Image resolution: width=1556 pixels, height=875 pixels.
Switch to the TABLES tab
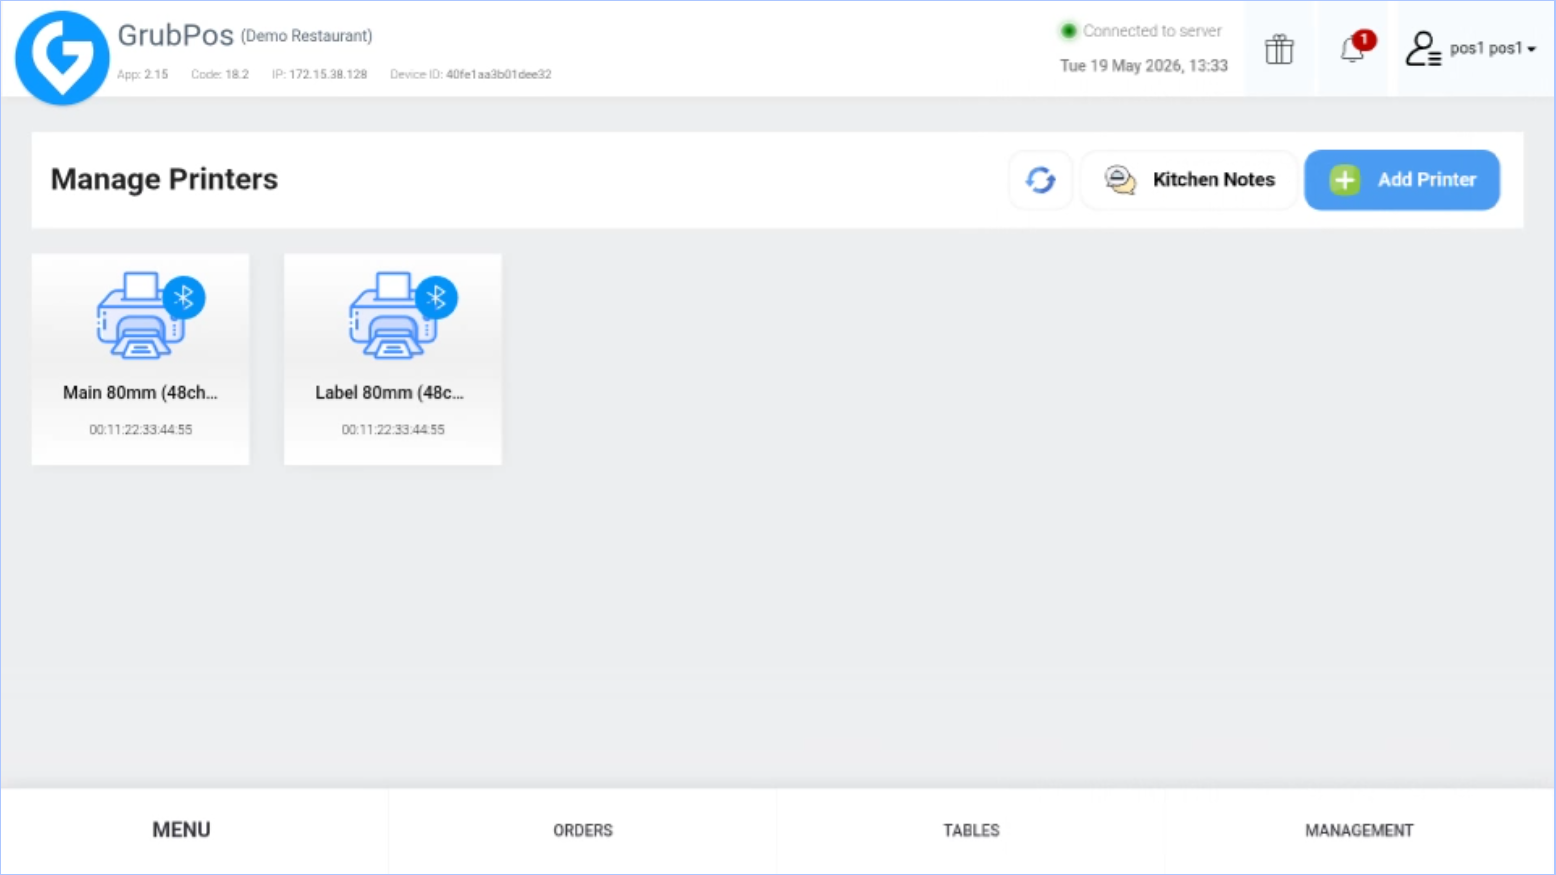tap(971, 830)
